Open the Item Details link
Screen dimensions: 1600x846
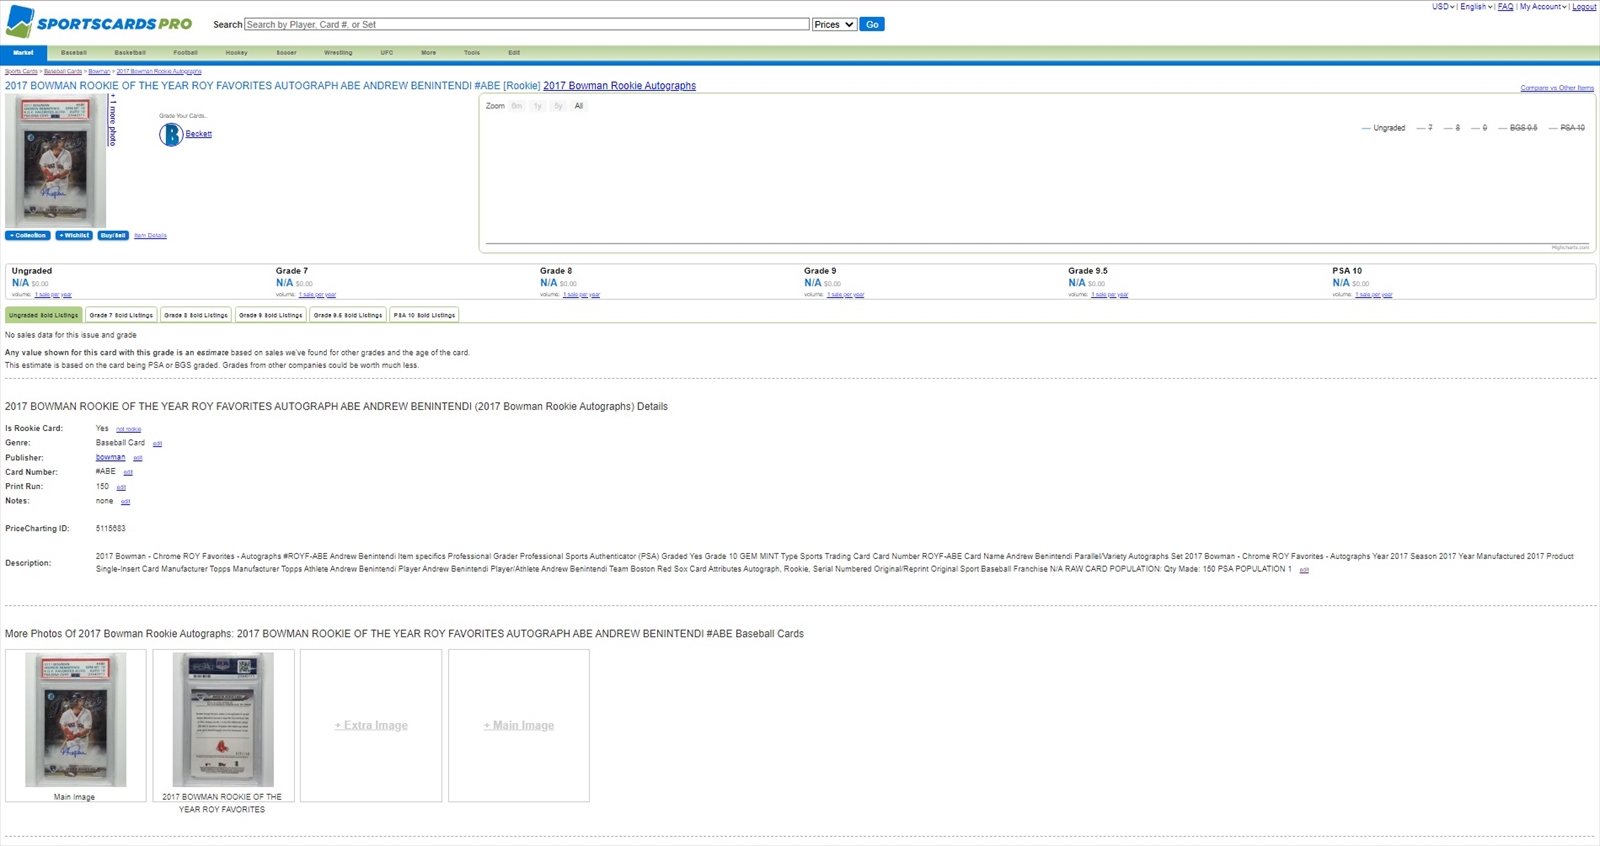(150, 236)
